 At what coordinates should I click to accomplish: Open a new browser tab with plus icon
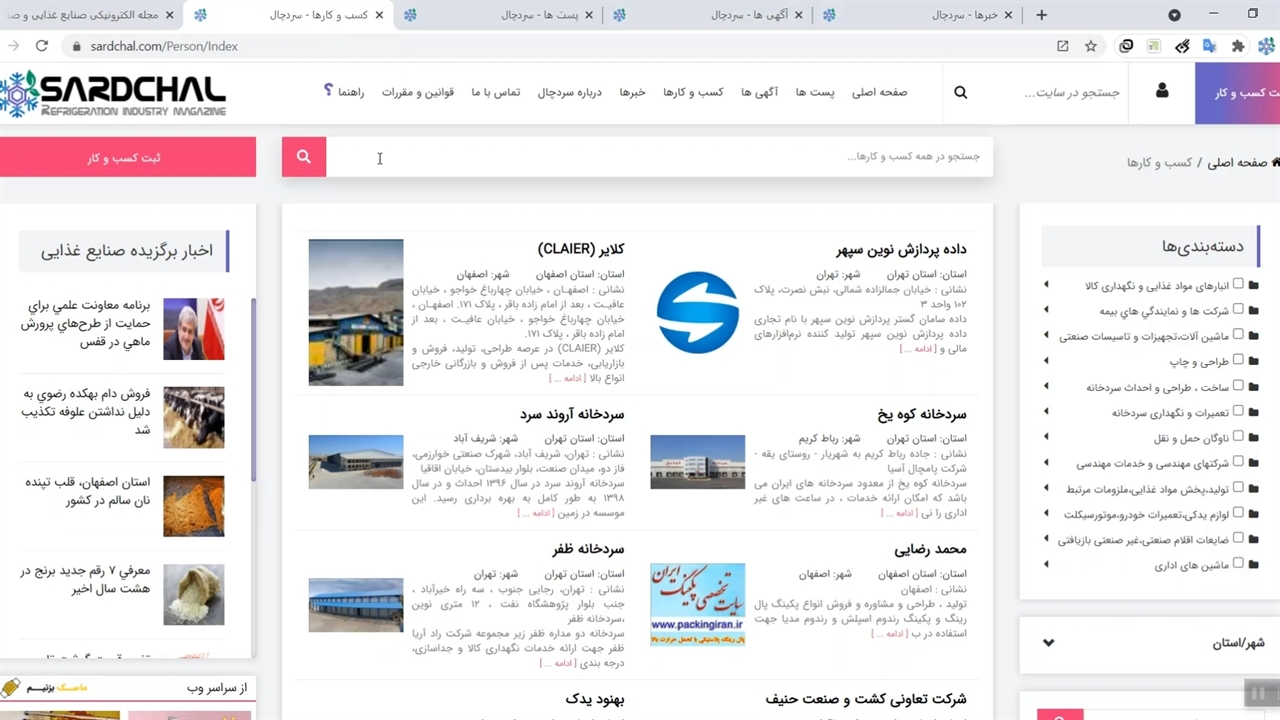[1042, 15]
